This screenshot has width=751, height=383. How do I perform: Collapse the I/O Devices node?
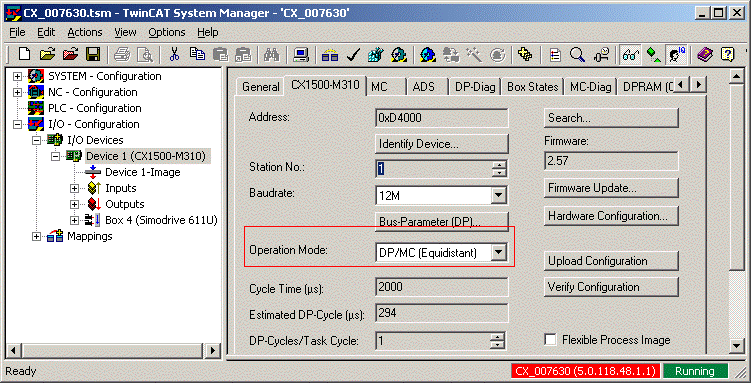pyautogui.click(x=37, y=140)
